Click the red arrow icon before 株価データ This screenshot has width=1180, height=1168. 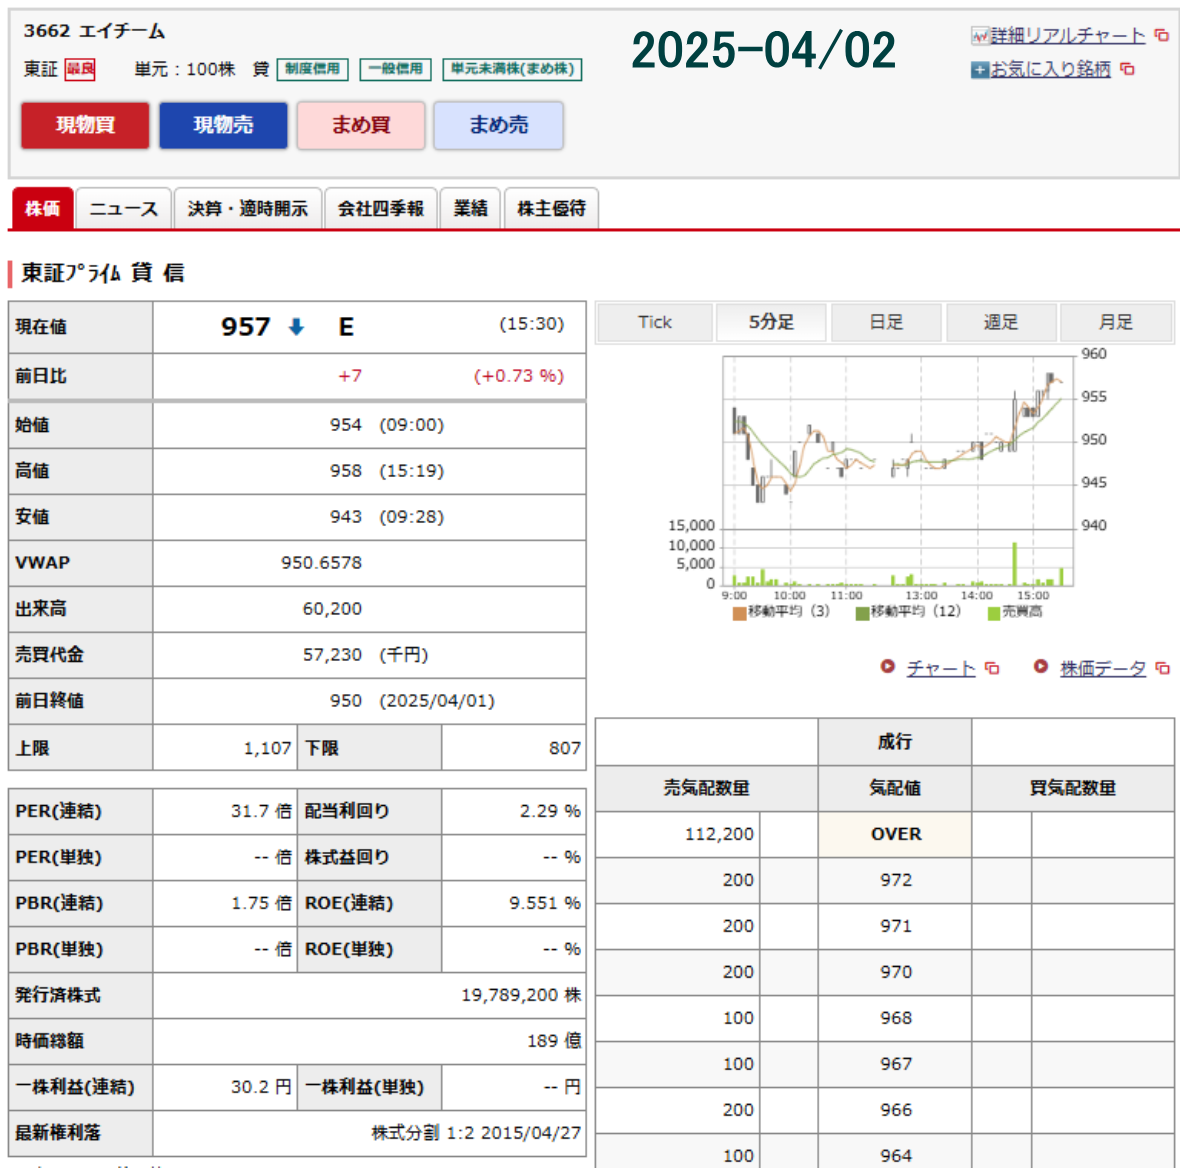[1041, 667]
